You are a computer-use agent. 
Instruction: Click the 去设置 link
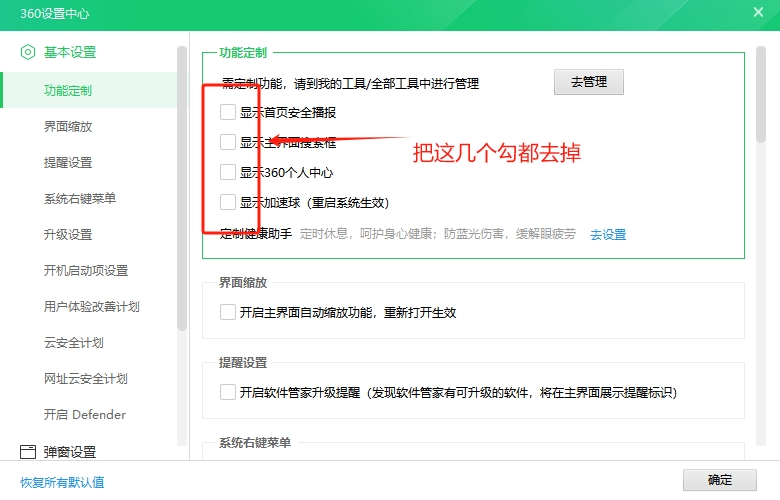(608, 234)
